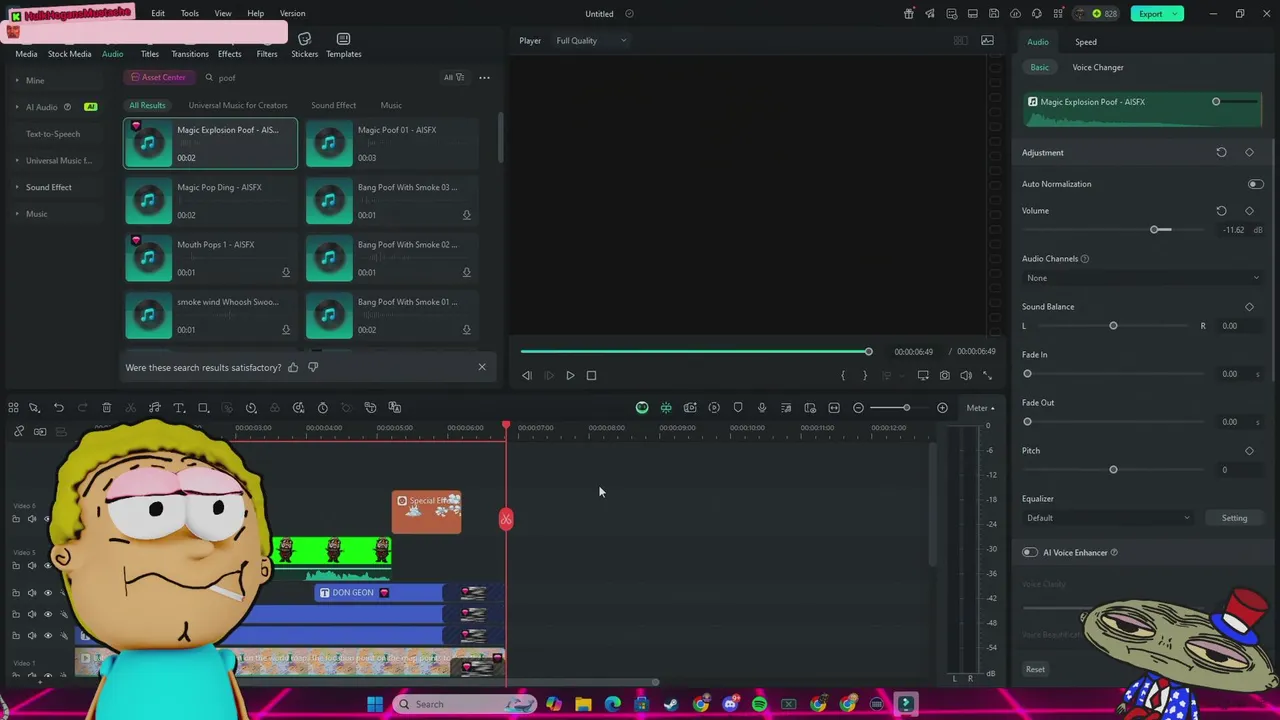Click the play button in player
The height and width of the screenshot is (720, 1280).
coord(570,375)
